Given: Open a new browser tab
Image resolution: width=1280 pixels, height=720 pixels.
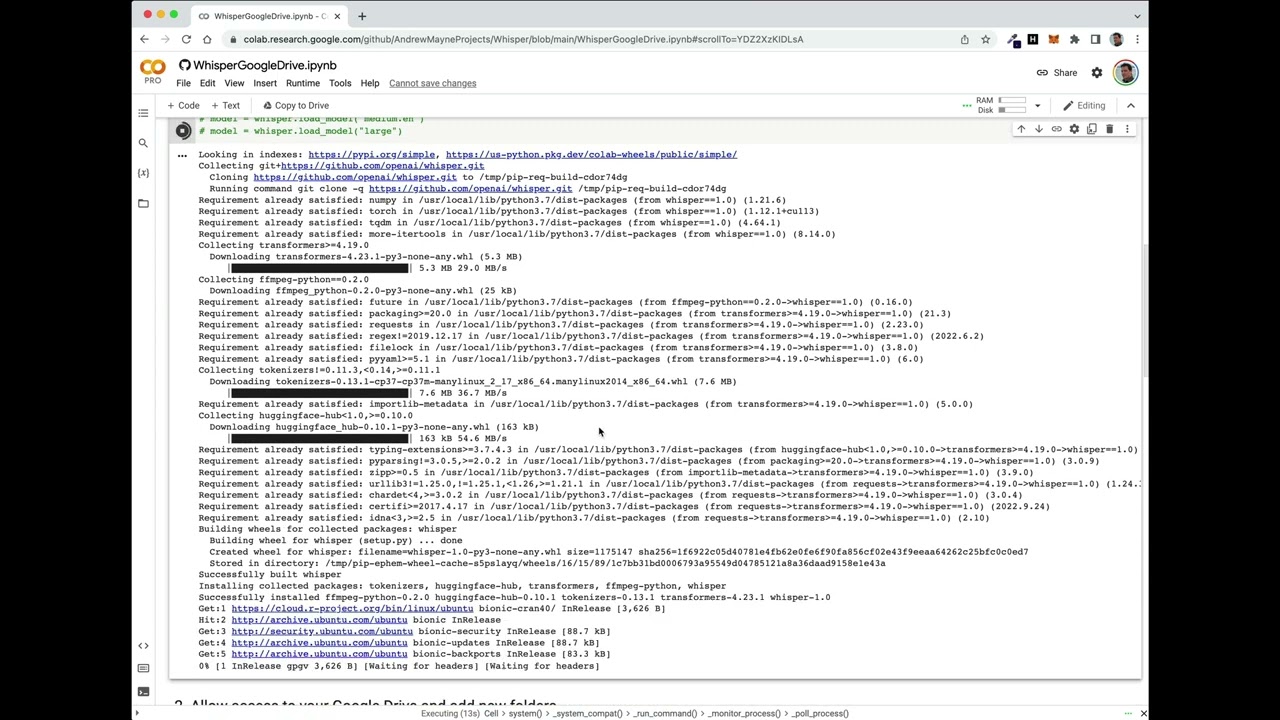Looking at the screenshot, I should pyautogui.click(x=362, y=16).
